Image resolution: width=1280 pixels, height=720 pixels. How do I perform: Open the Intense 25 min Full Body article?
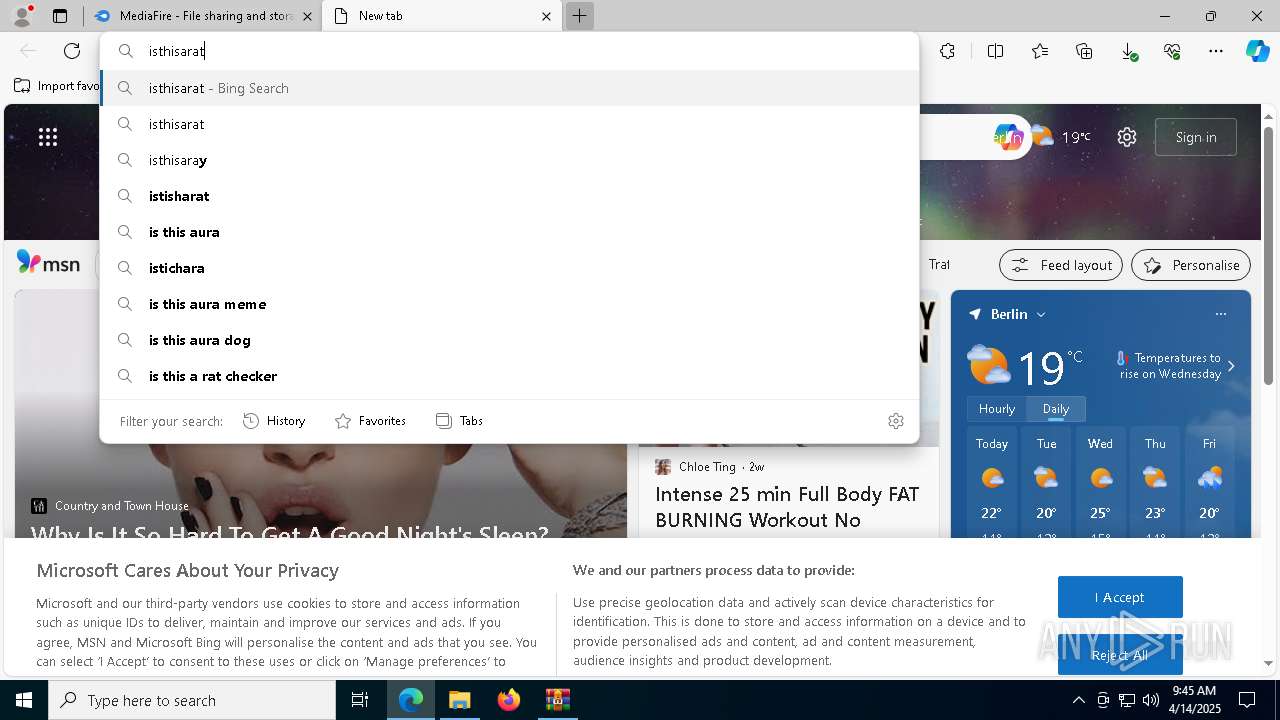[787, 507]
